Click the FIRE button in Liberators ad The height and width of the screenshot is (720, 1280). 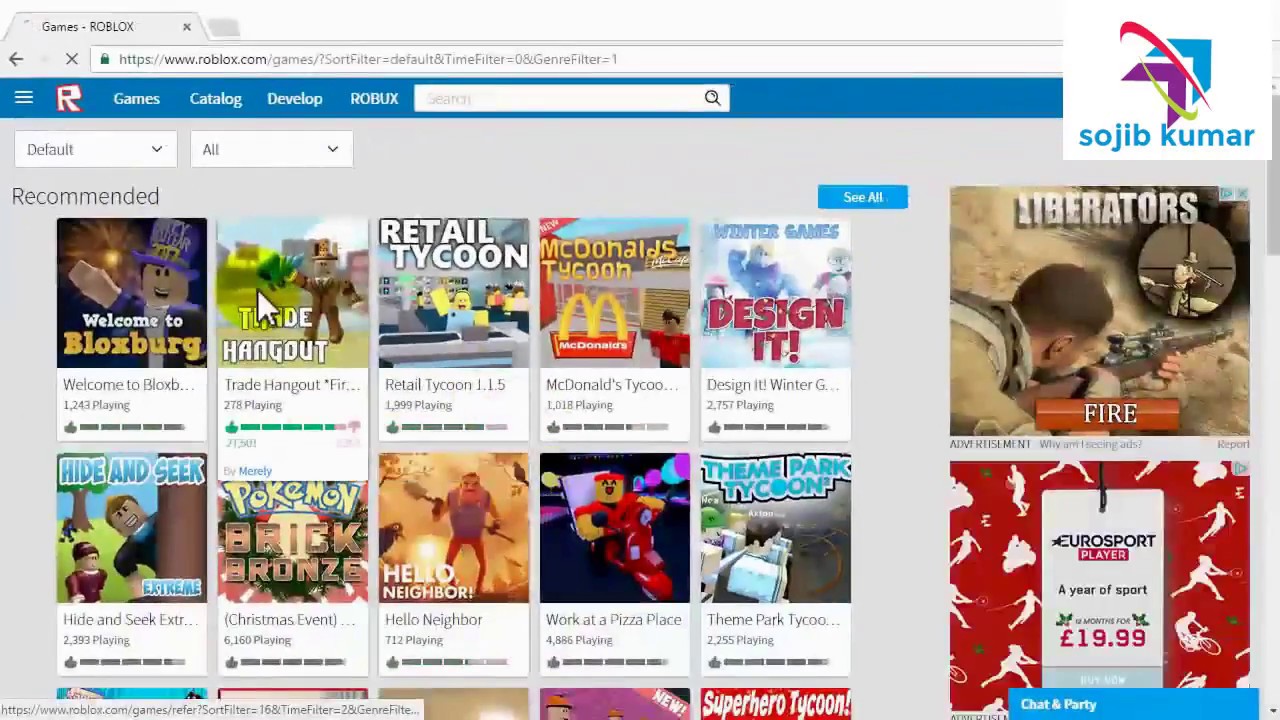(x=1110, y=413)
